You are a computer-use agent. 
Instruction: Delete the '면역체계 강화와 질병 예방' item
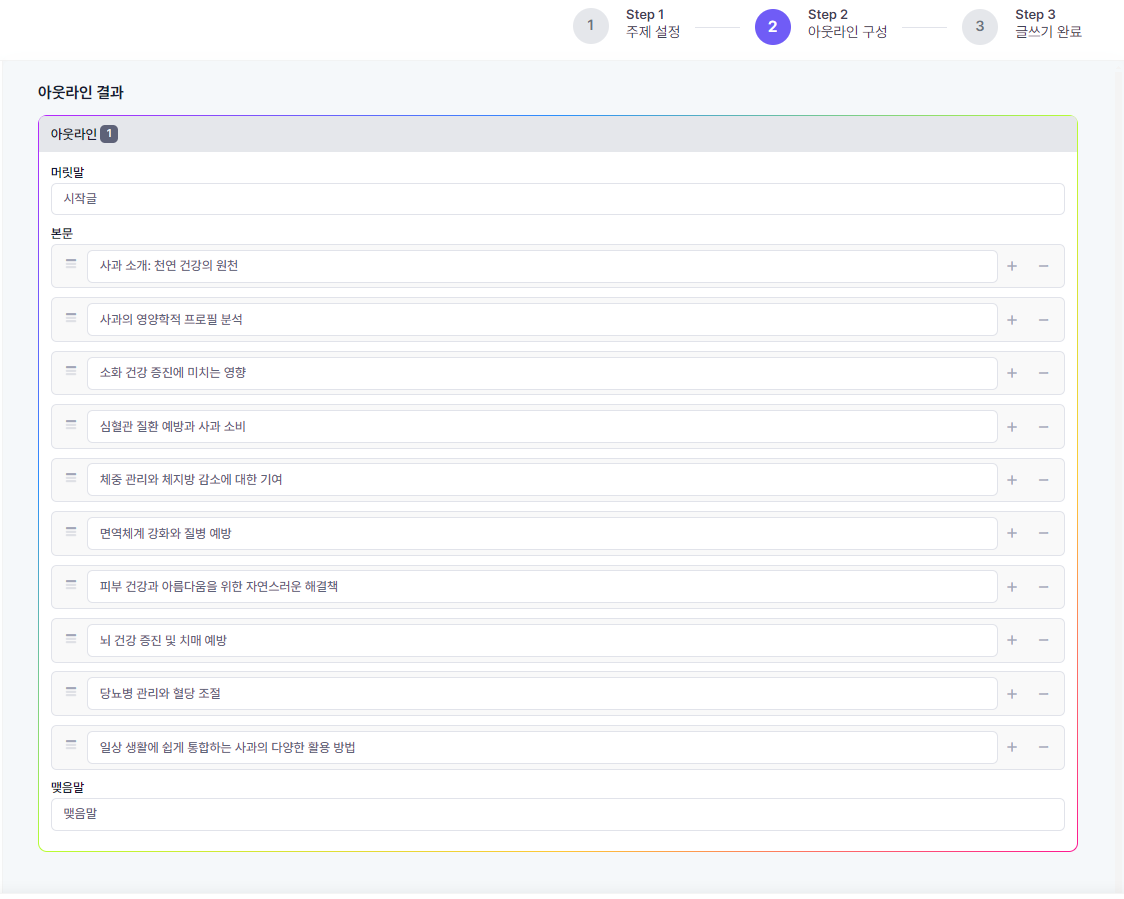pos(1043,533)
